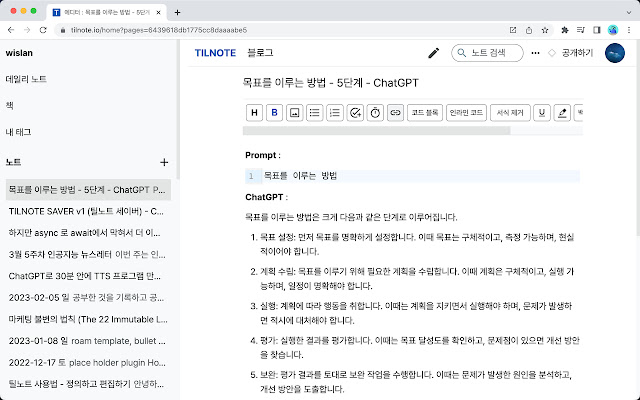Screen dimensions: 640x400
Task: Go forward with the browser forward arrow
Action: 27,30
